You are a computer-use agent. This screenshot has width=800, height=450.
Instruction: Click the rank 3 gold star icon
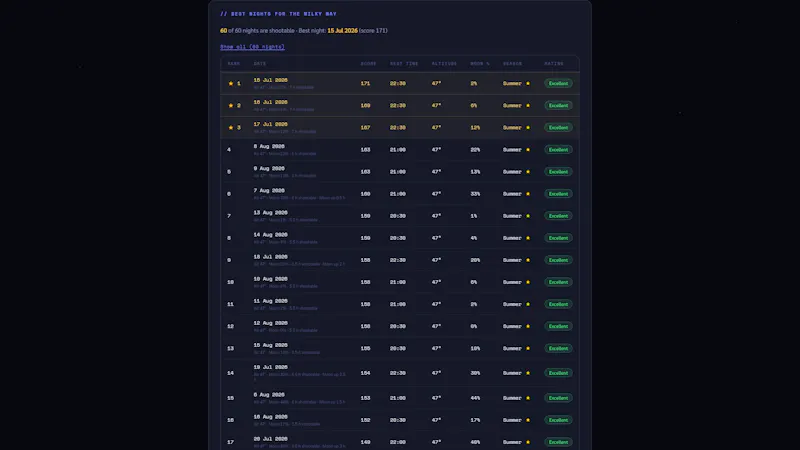[x=231, y=128]
